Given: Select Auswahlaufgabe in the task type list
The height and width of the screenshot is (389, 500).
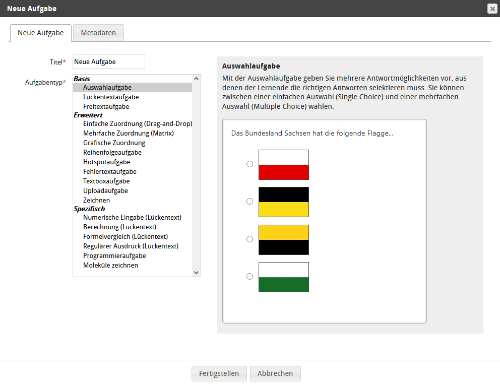Looking at the screenshot, I should point(132,87).
